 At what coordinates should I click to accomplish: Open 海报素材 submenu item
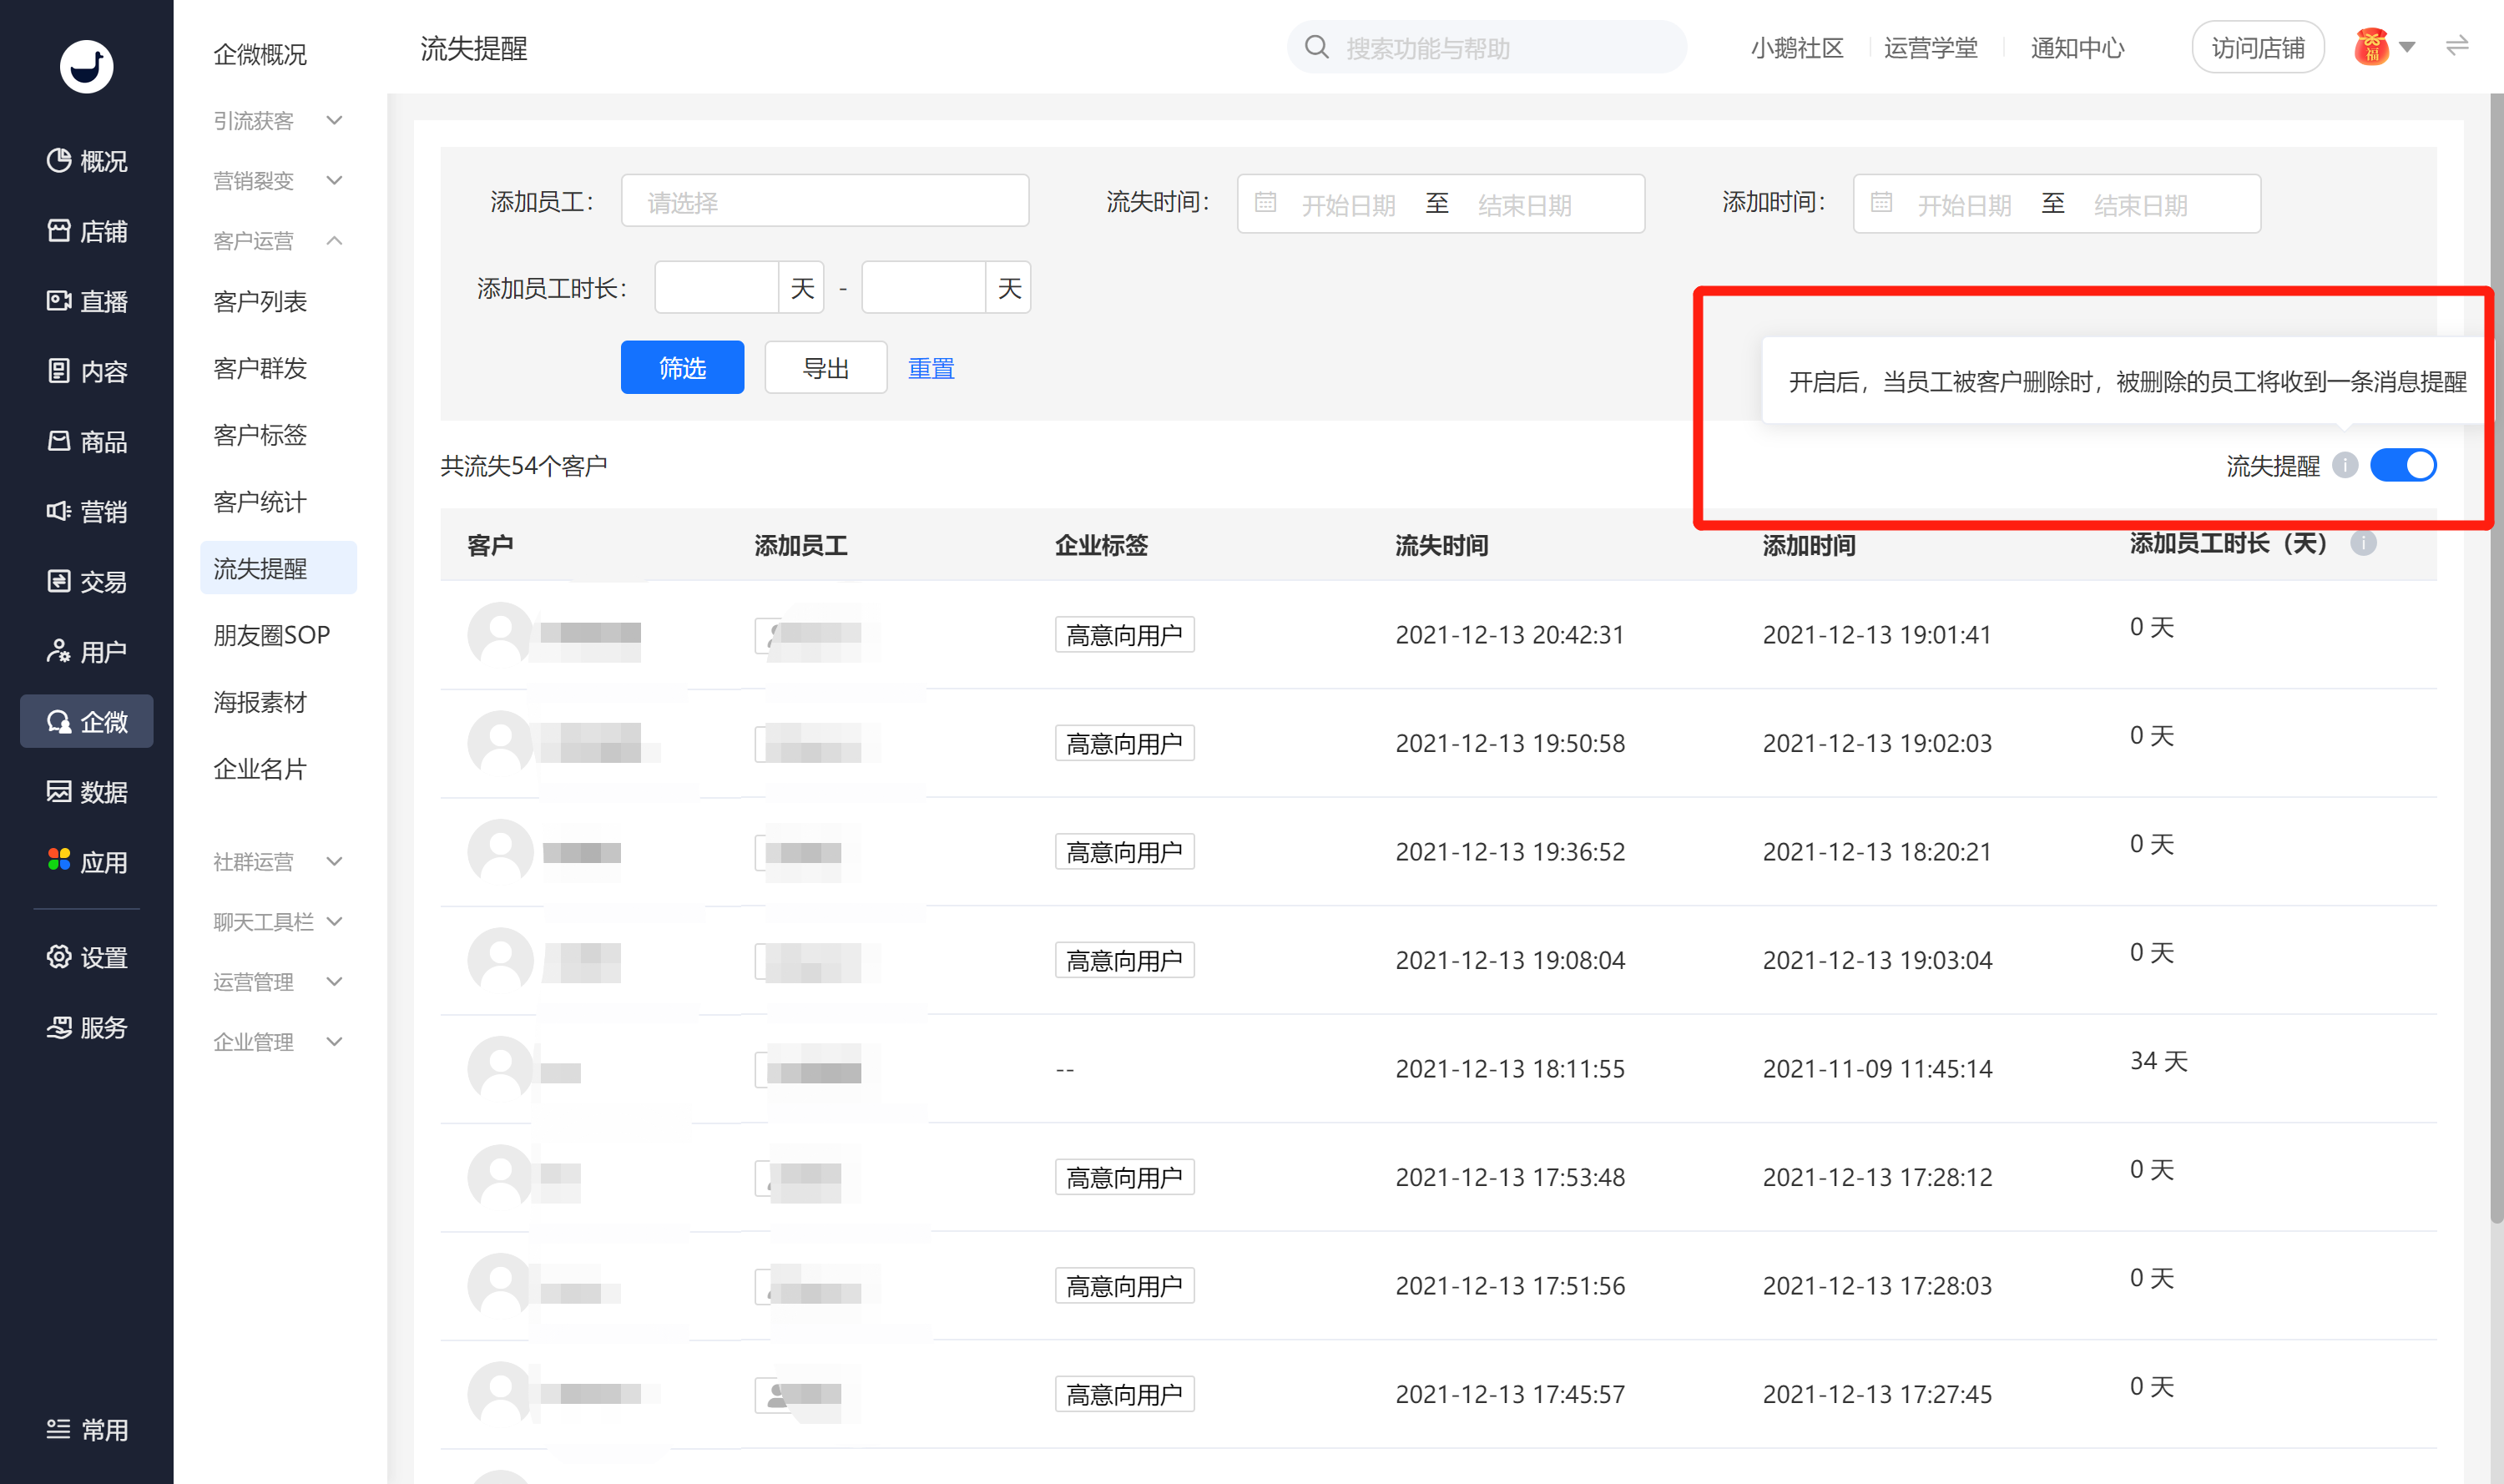260,702
